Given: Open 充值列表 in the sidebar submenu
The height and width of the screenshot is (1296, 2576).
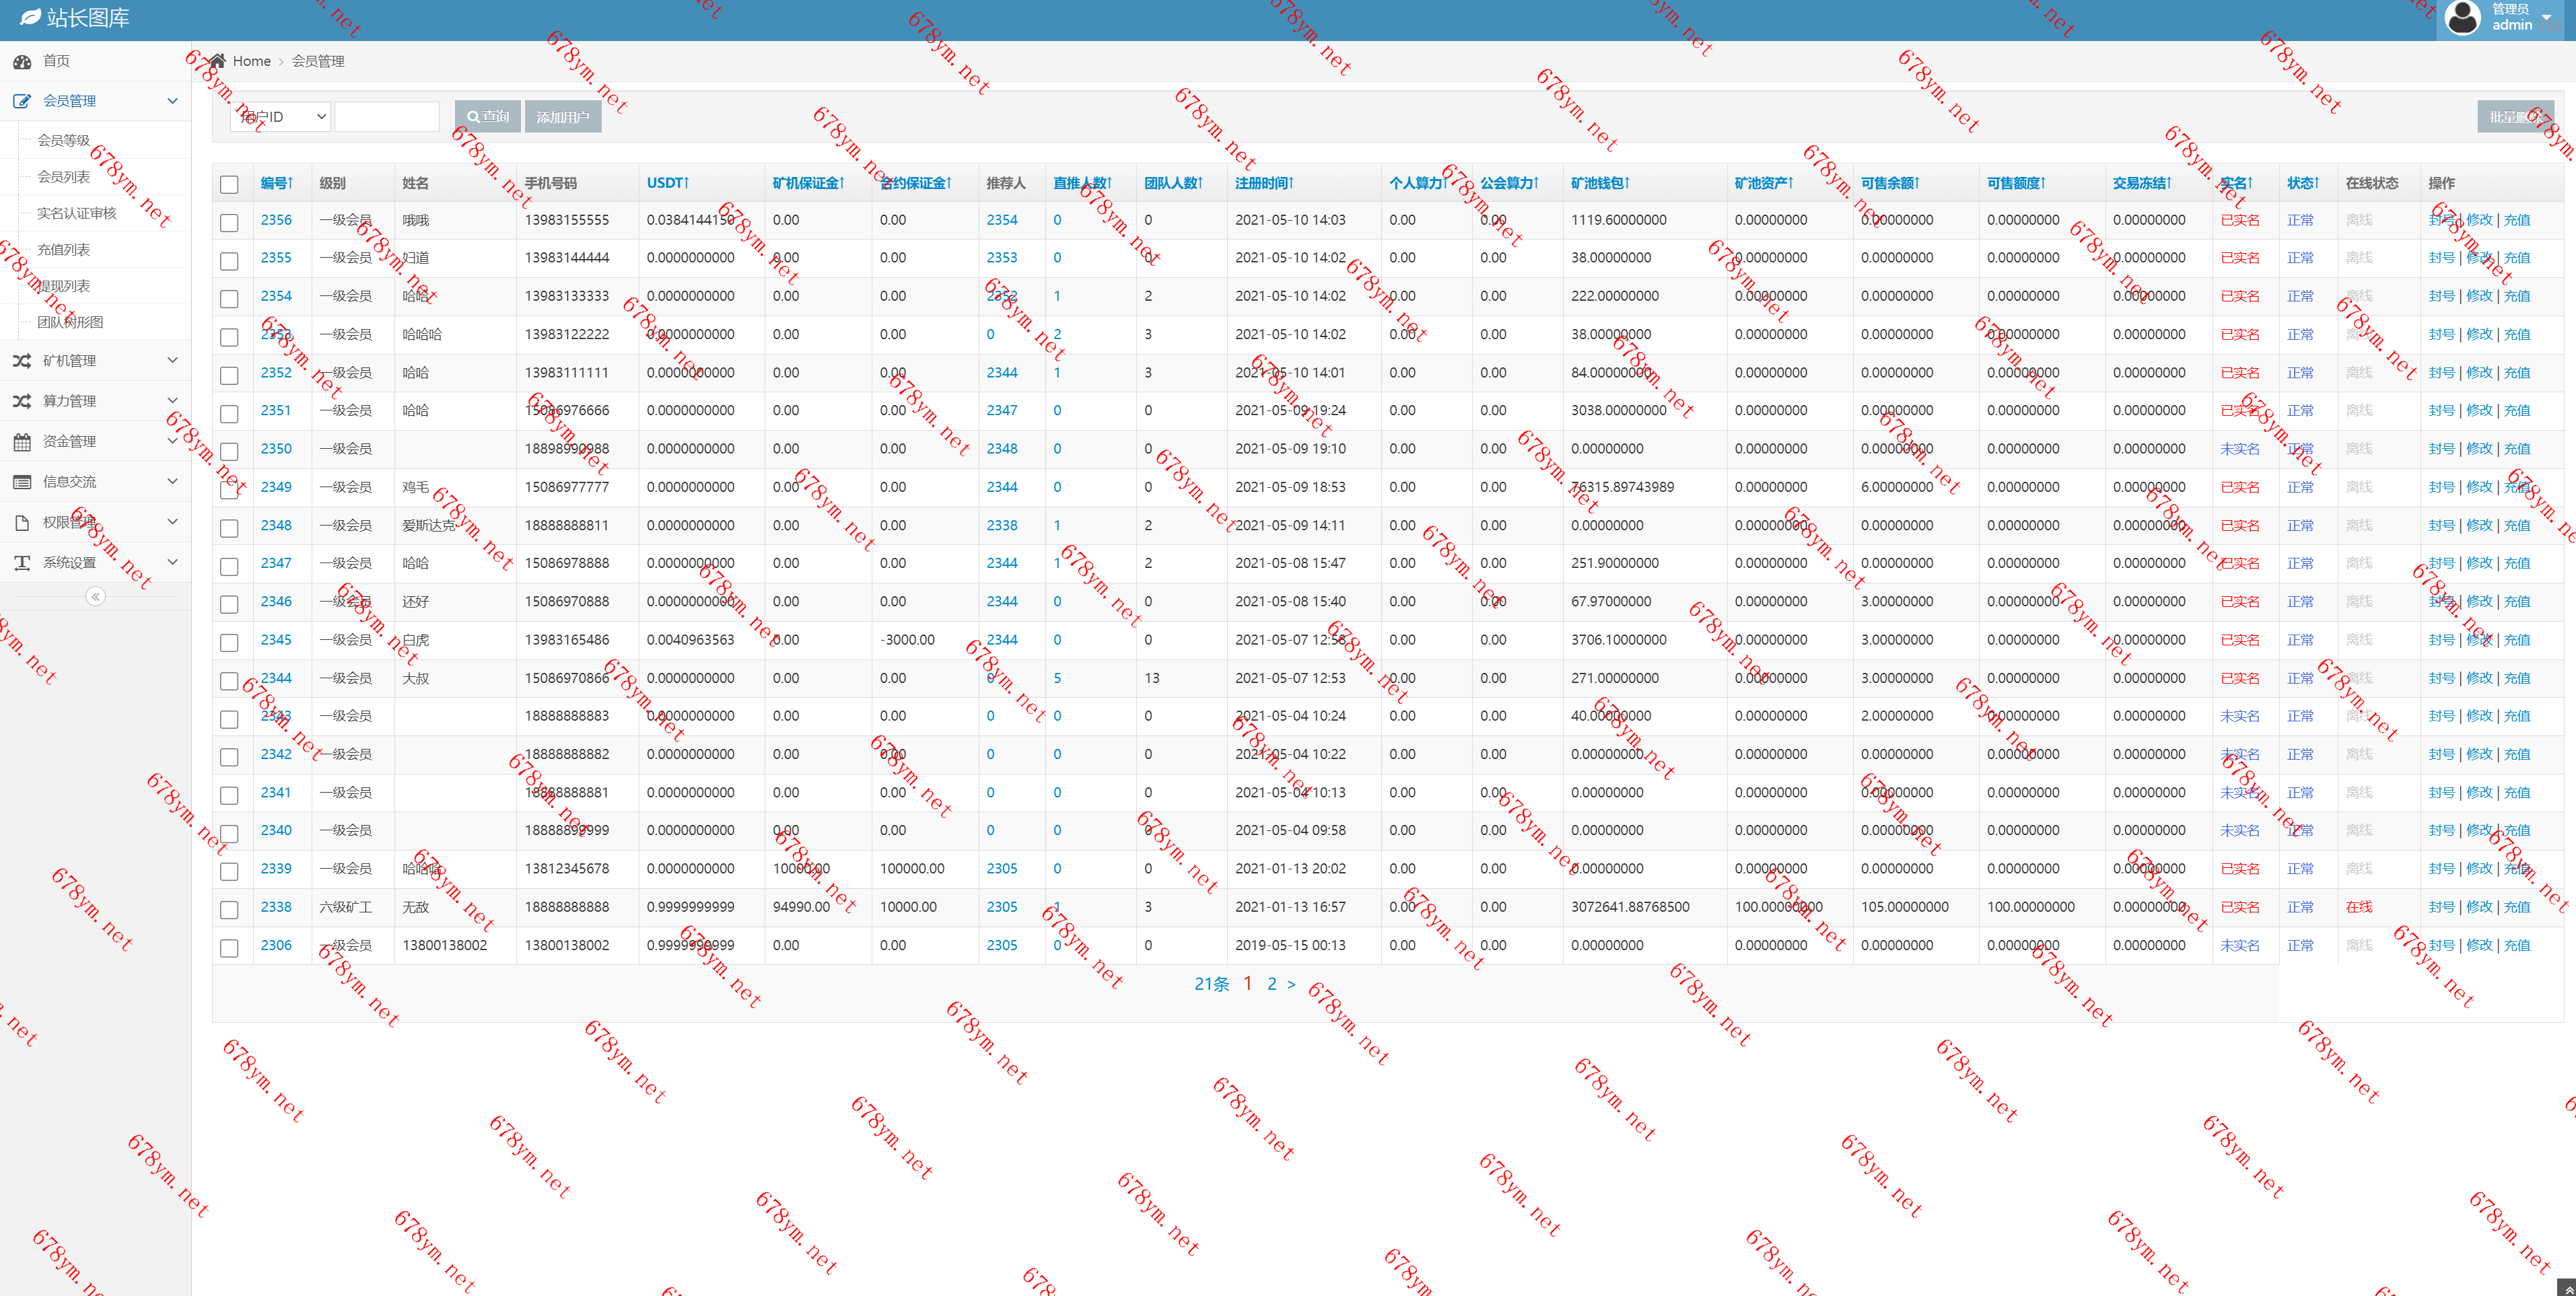Looking at the screenshot, I should pos(63,250).
